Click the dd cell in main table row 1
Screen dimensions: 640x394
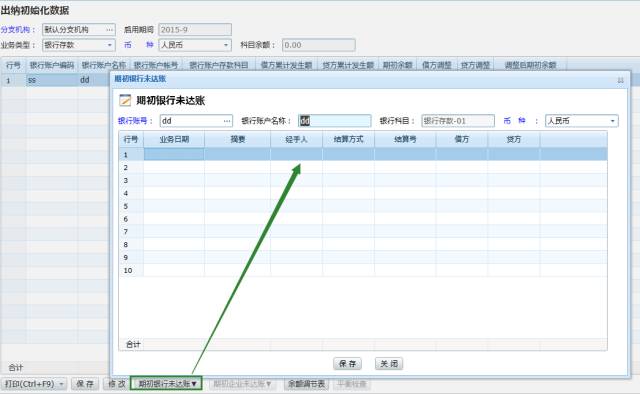pyautogui.click(x=93, y=80)
